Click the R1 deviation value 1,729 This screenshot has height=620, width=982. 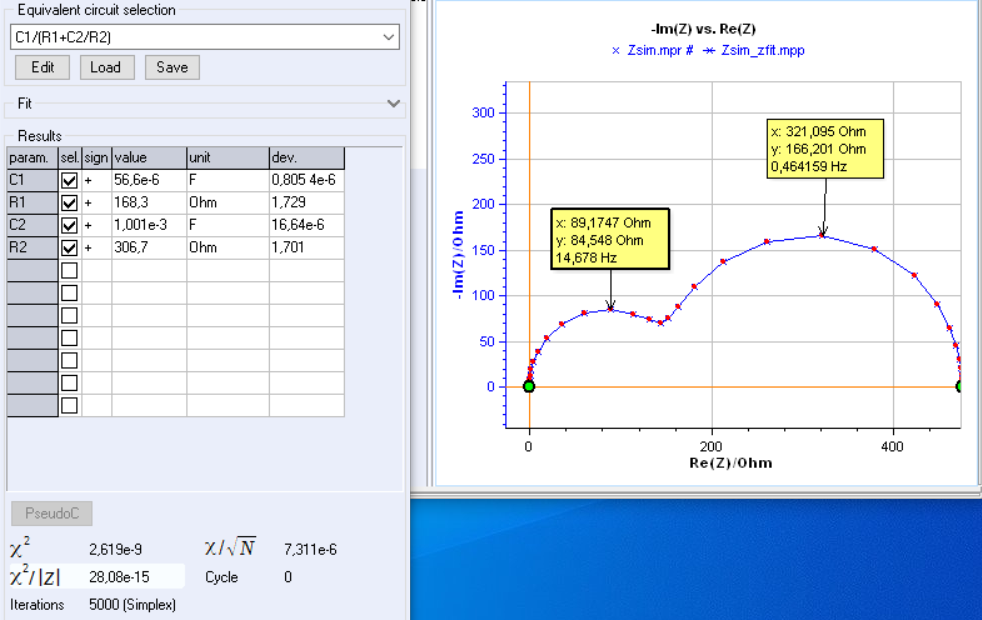pos(306,203)
